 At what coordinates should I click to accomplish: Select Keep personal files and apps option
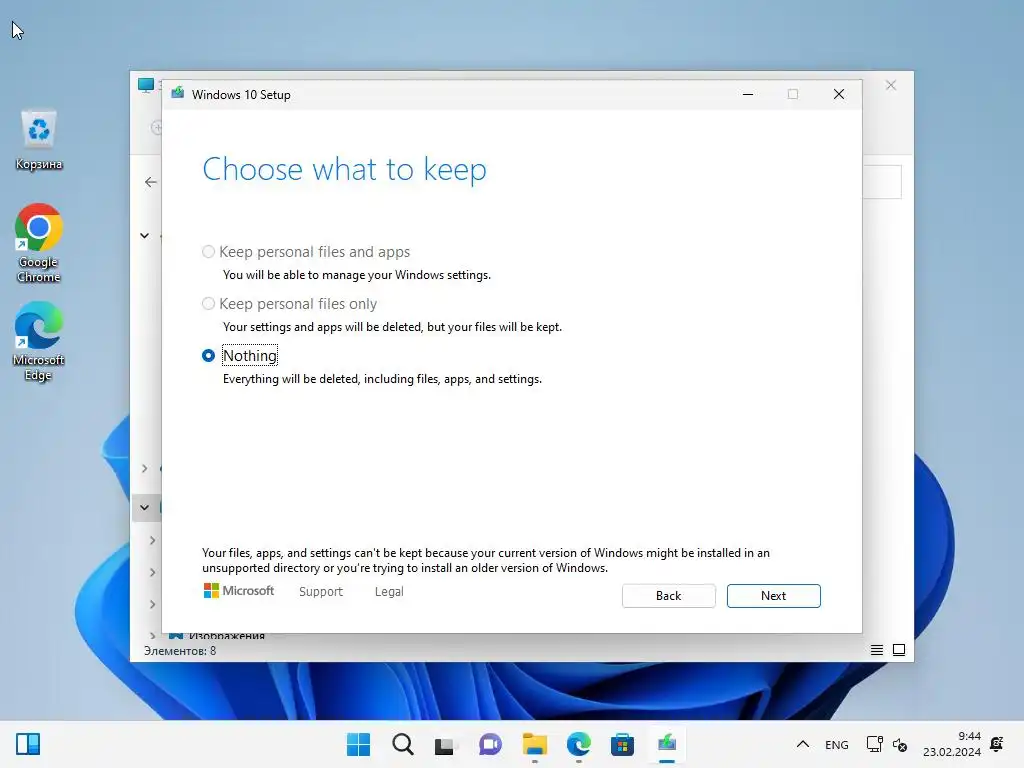pyautogui.click(x=208, y=251)
